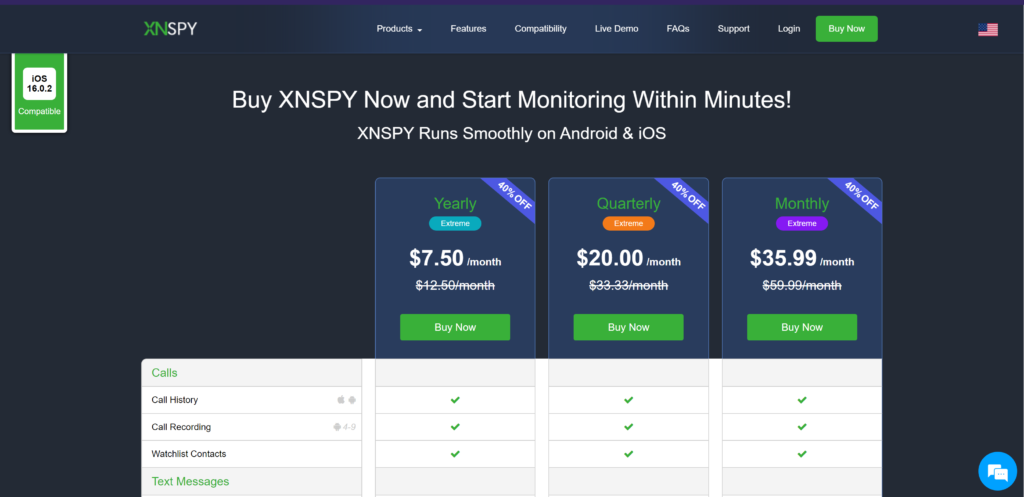This screenshot has width=1024, height=497.
Task: Open FAQs from the navigation bar
Action: click(x=678, y=29)
